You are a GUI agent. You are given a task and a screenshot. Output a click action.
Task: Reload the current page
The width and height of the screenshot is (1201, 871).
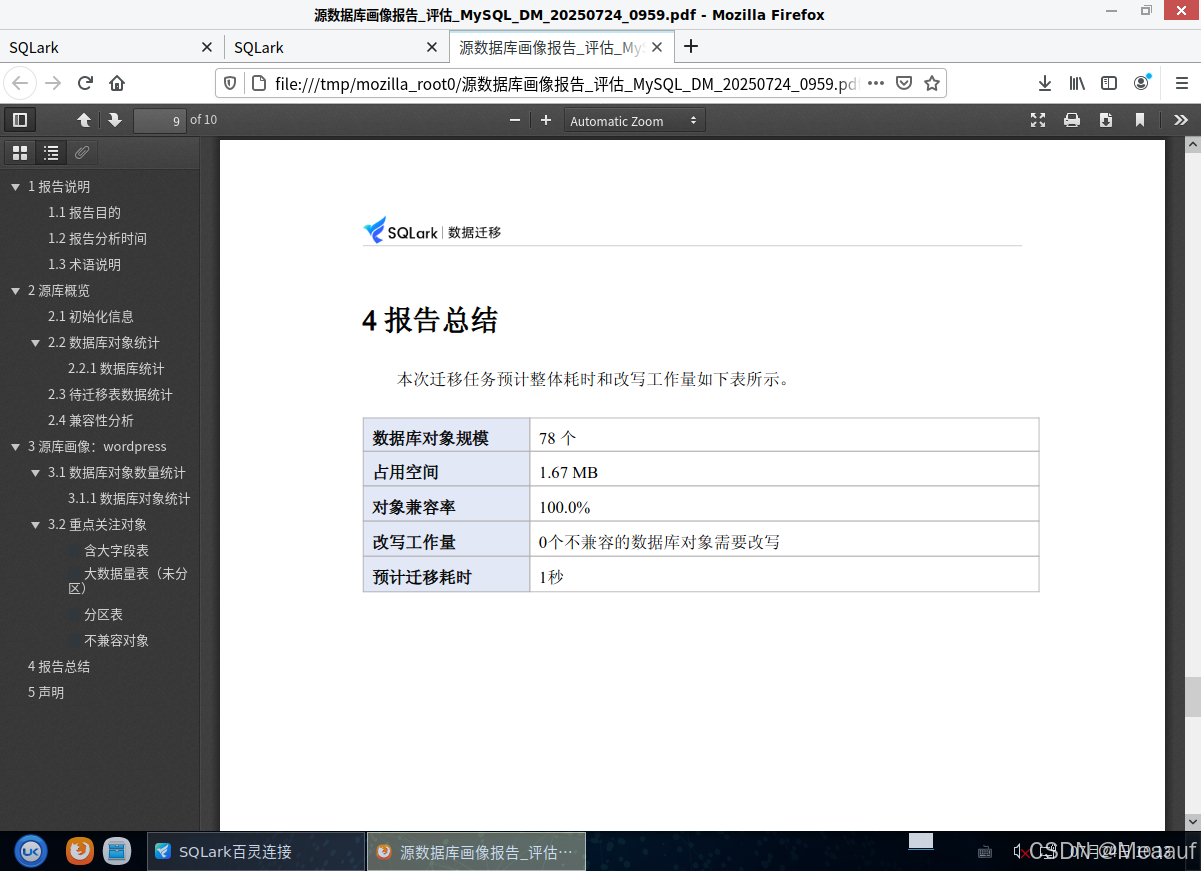tap(85, 83)
